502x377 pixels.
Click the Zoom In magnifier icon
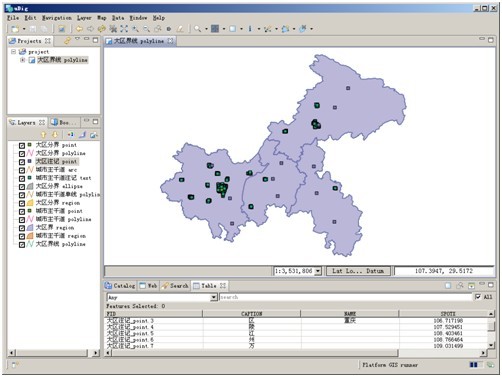[x=135, y=29]
